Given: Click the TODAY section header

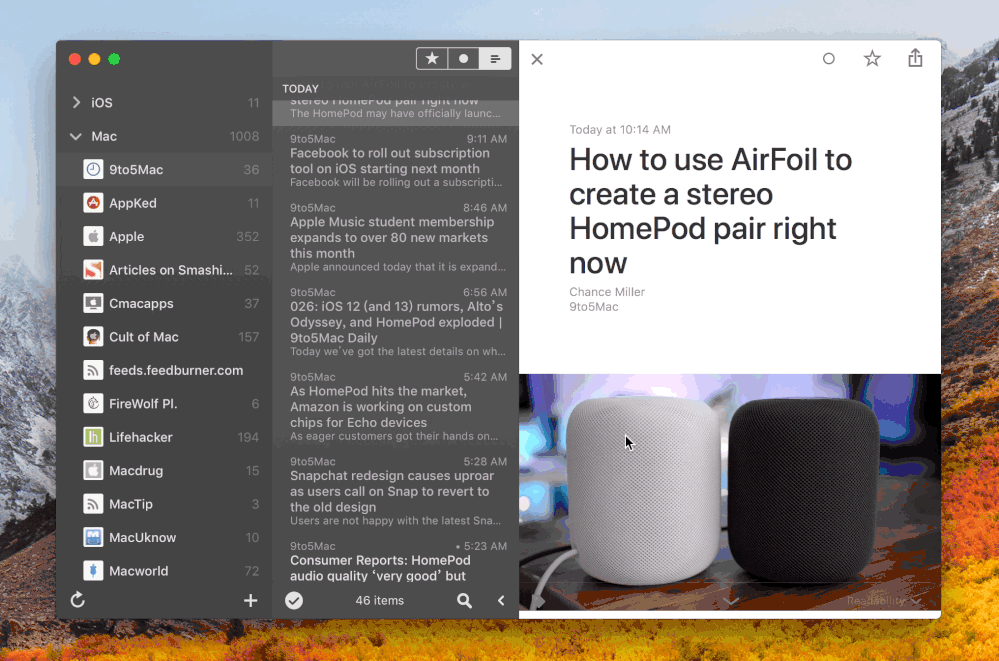Looking at the screenshot, I should 301,89.
